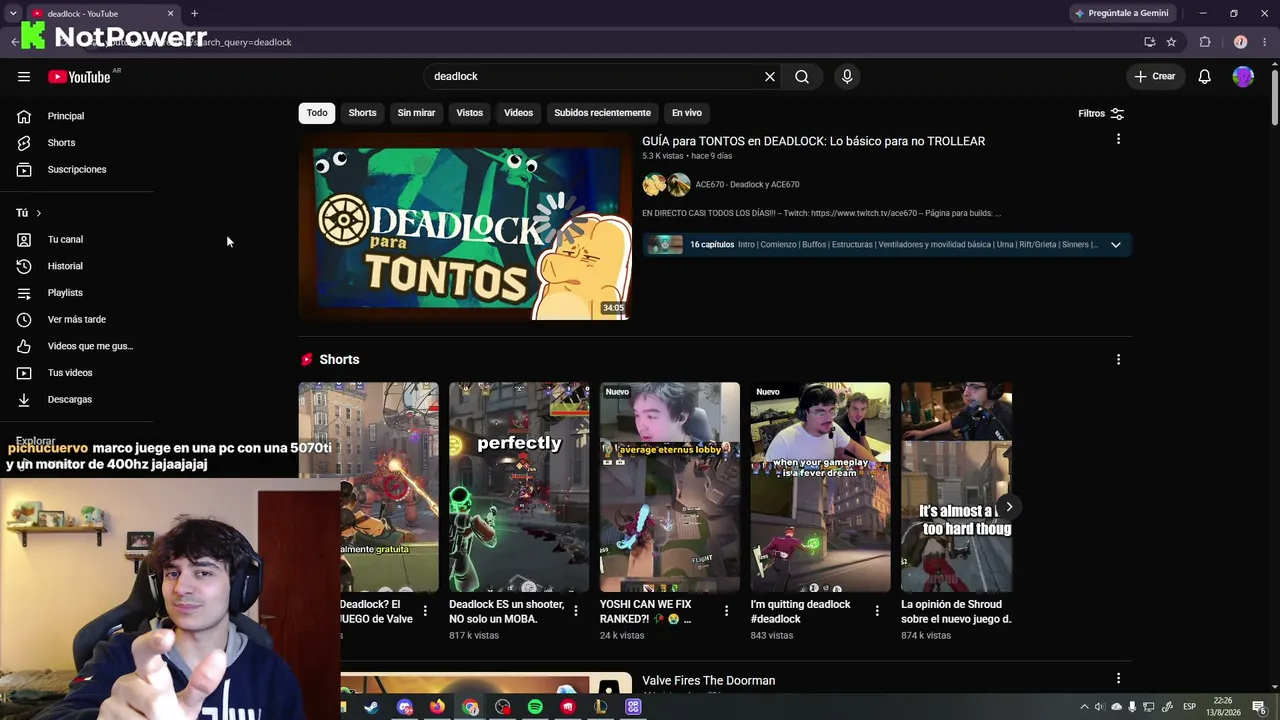Select the Vistos filter chip
The image size is (1280, 720).
pyautogui.click(x=470, y=113)
